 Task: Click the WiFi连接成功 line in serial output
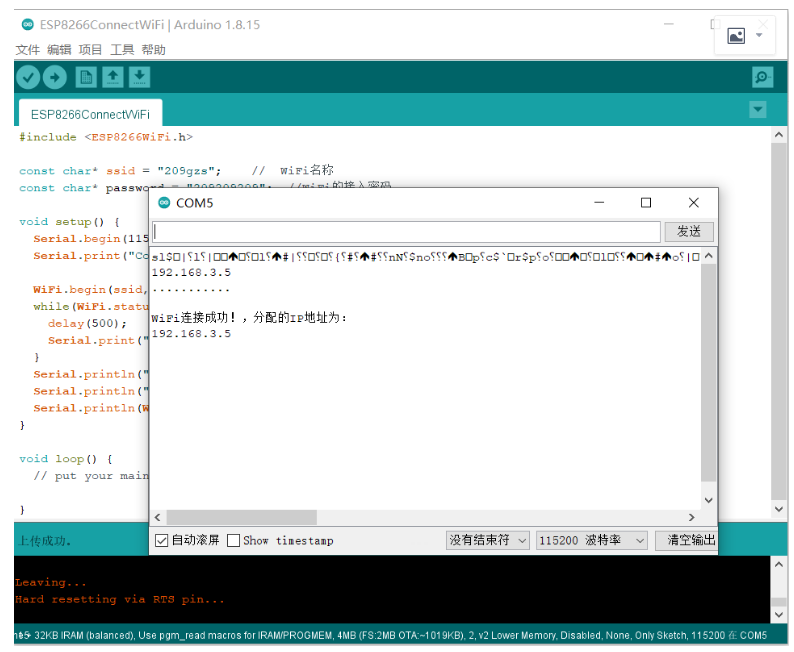[249, 318]
